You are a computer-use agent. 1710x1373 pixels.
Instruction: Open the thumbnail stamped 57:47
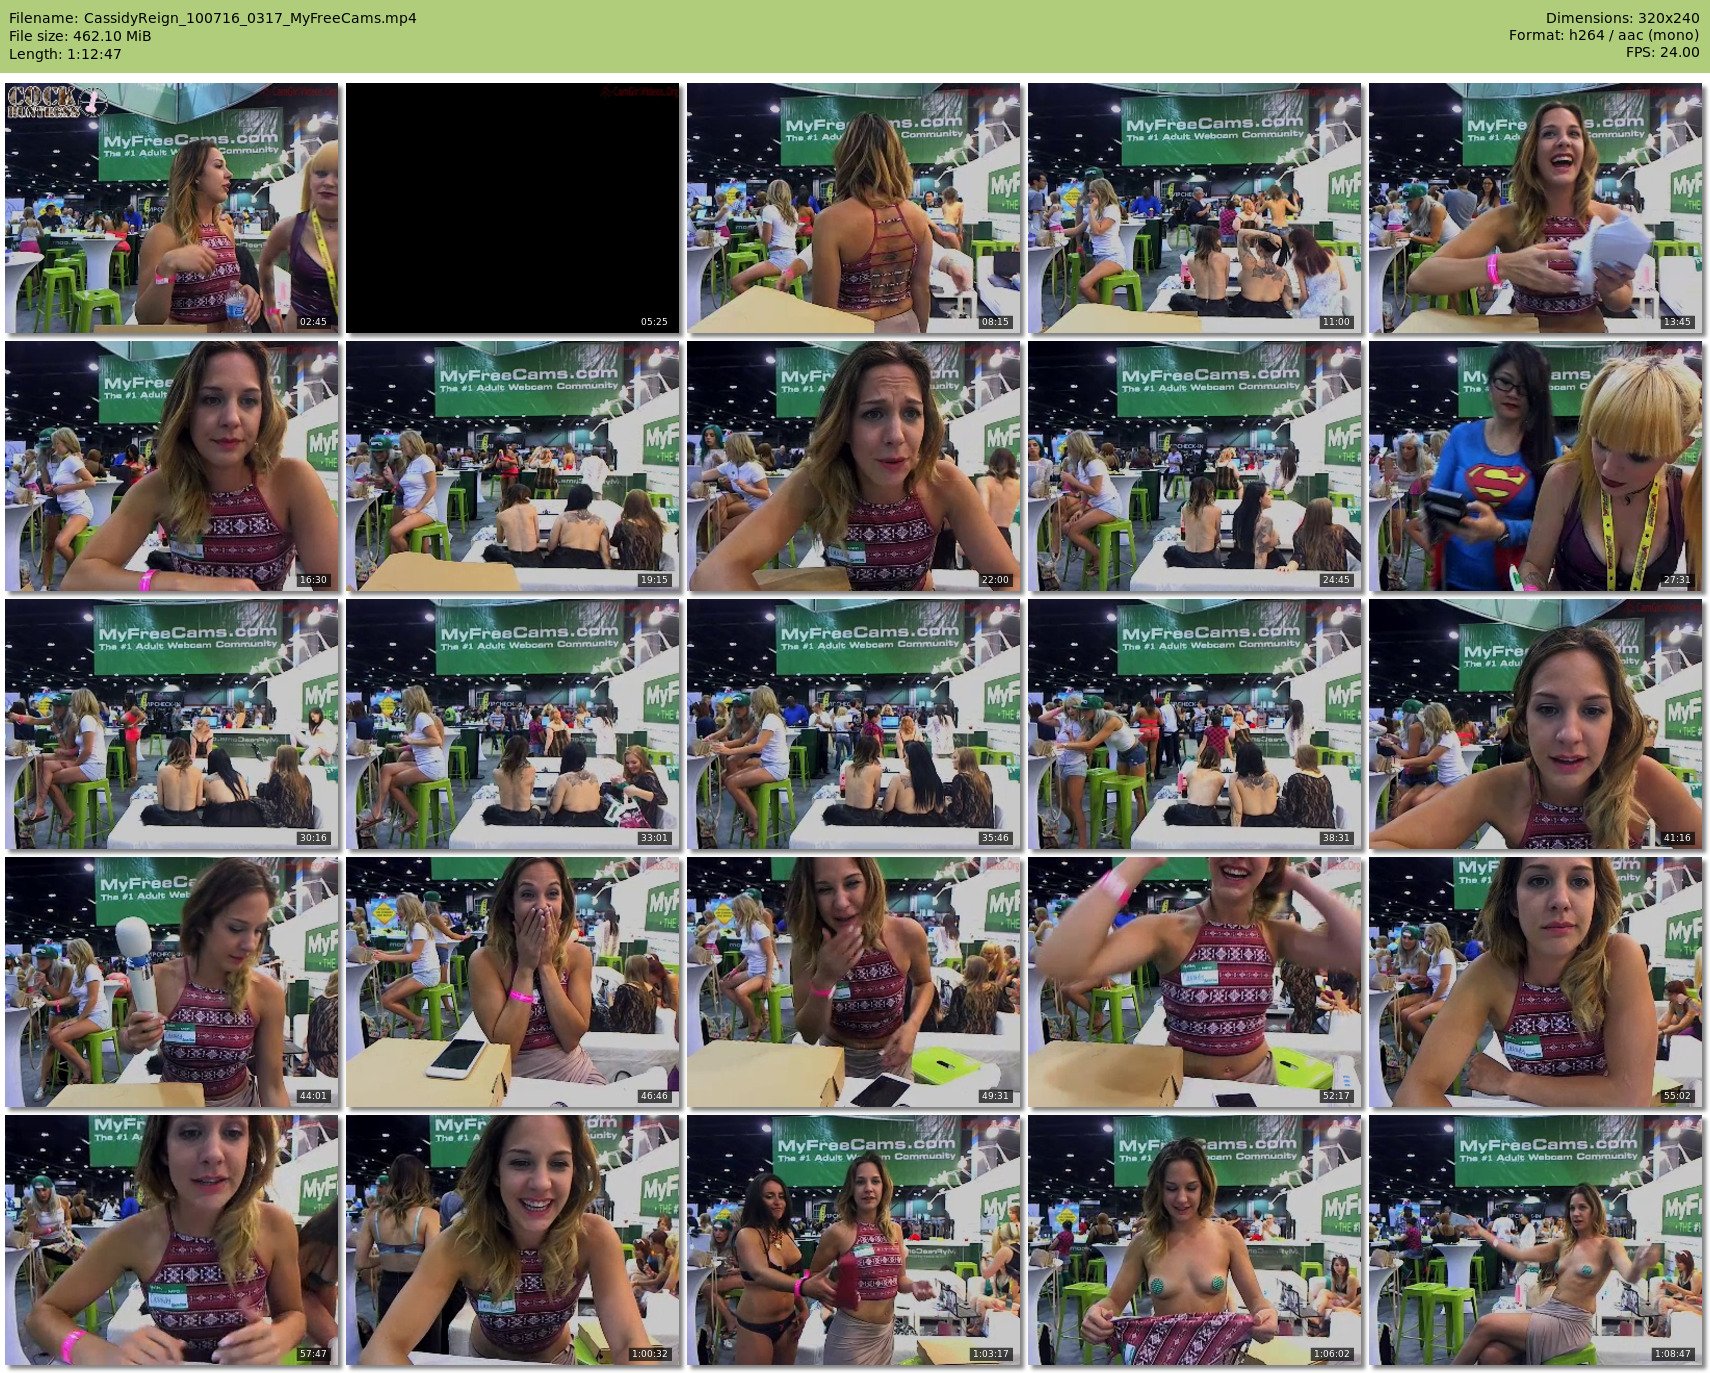click(172, 1240)
